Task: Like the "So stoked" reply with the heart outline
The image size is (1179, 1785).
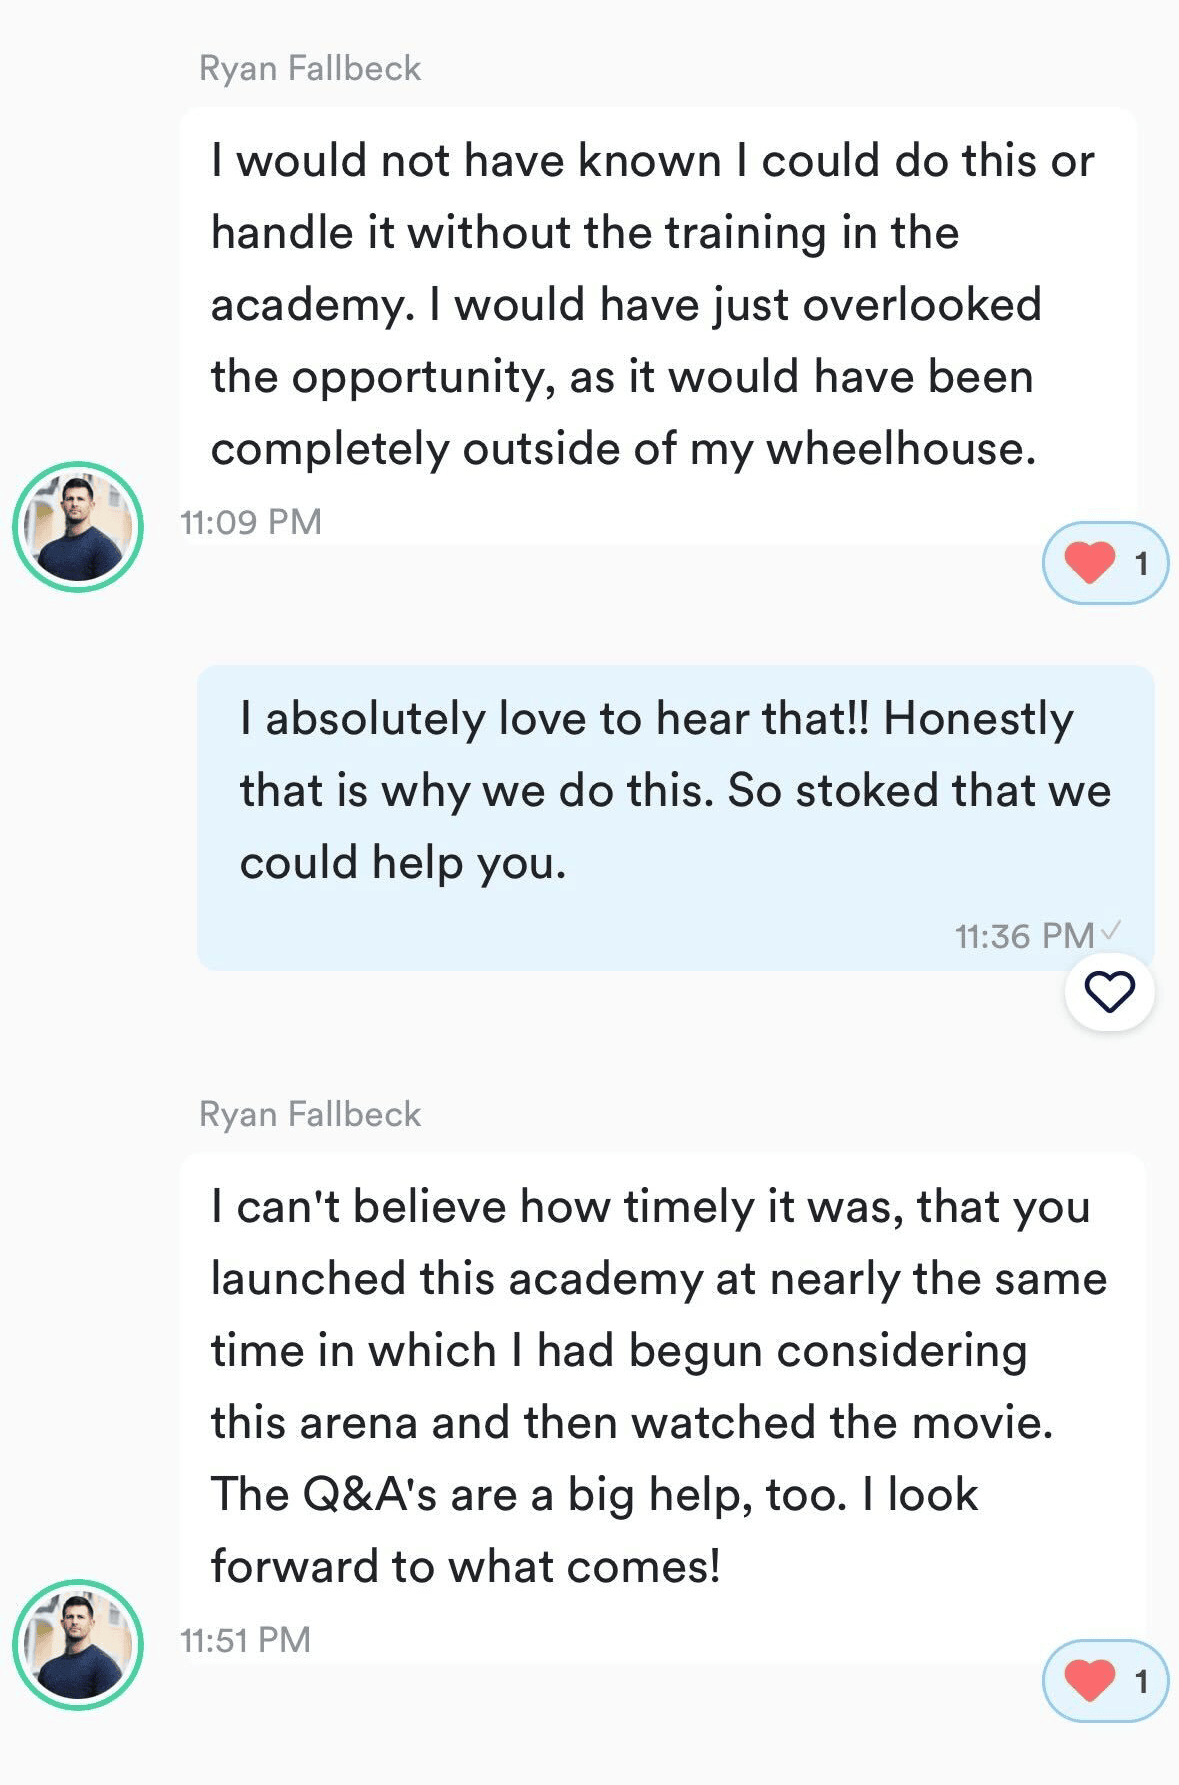Action: click(1109, 992)
